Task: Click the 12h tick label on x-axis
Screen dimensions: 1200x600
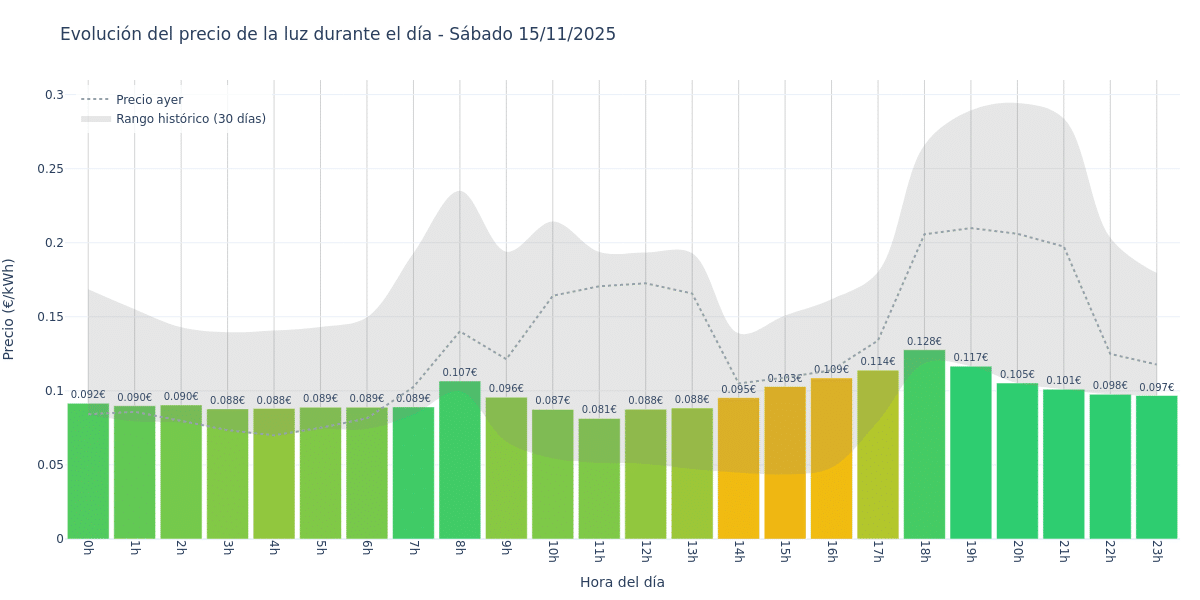Action: pyautogui.click(x=645, y=551)
